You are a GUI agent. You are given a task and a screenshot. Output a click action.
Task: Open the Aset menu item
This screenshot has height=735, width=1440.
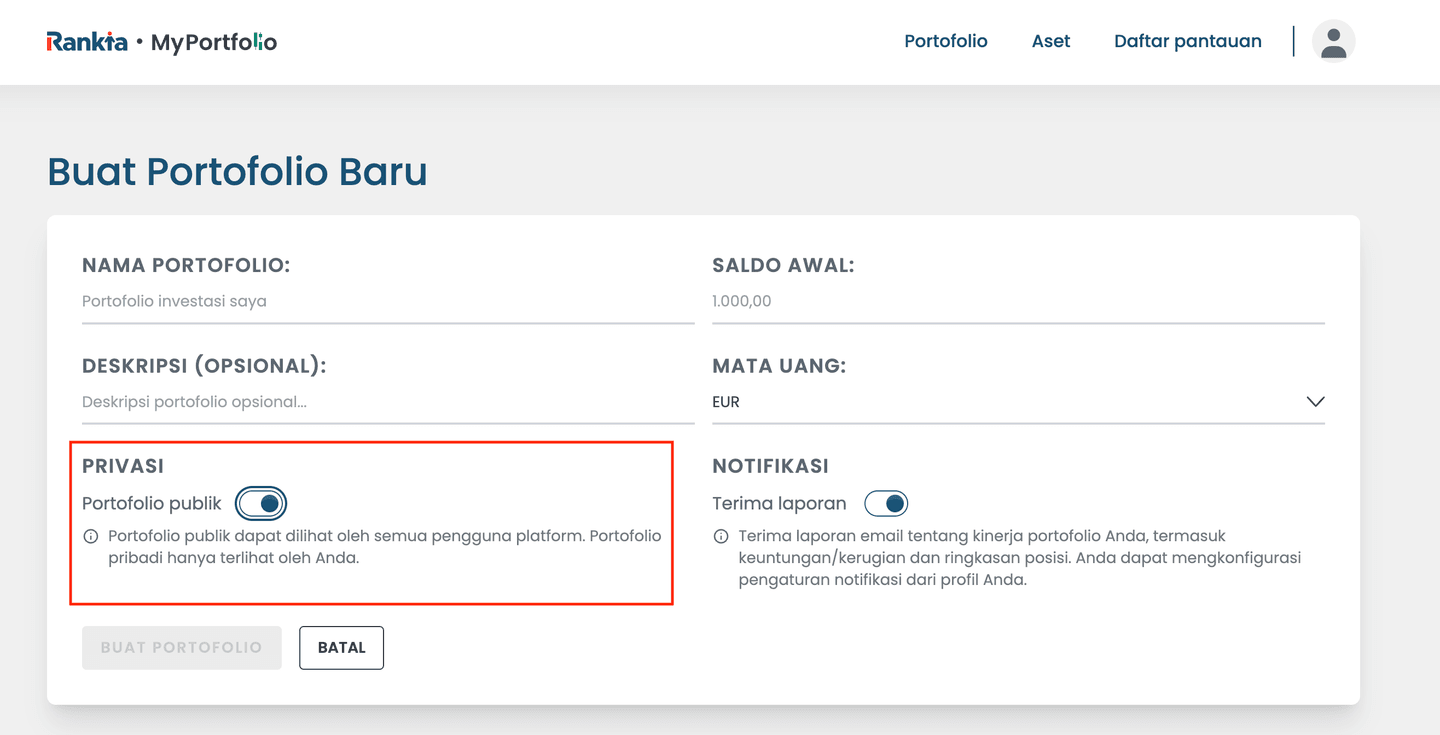(x=1051, y=41)
